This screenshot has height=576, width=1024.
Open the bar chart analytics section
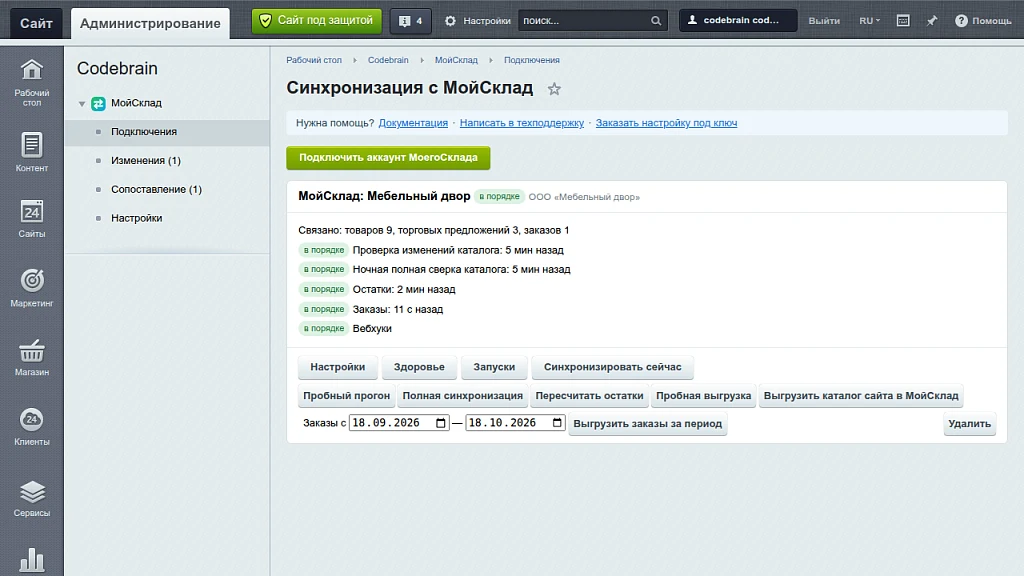(31, 560)
